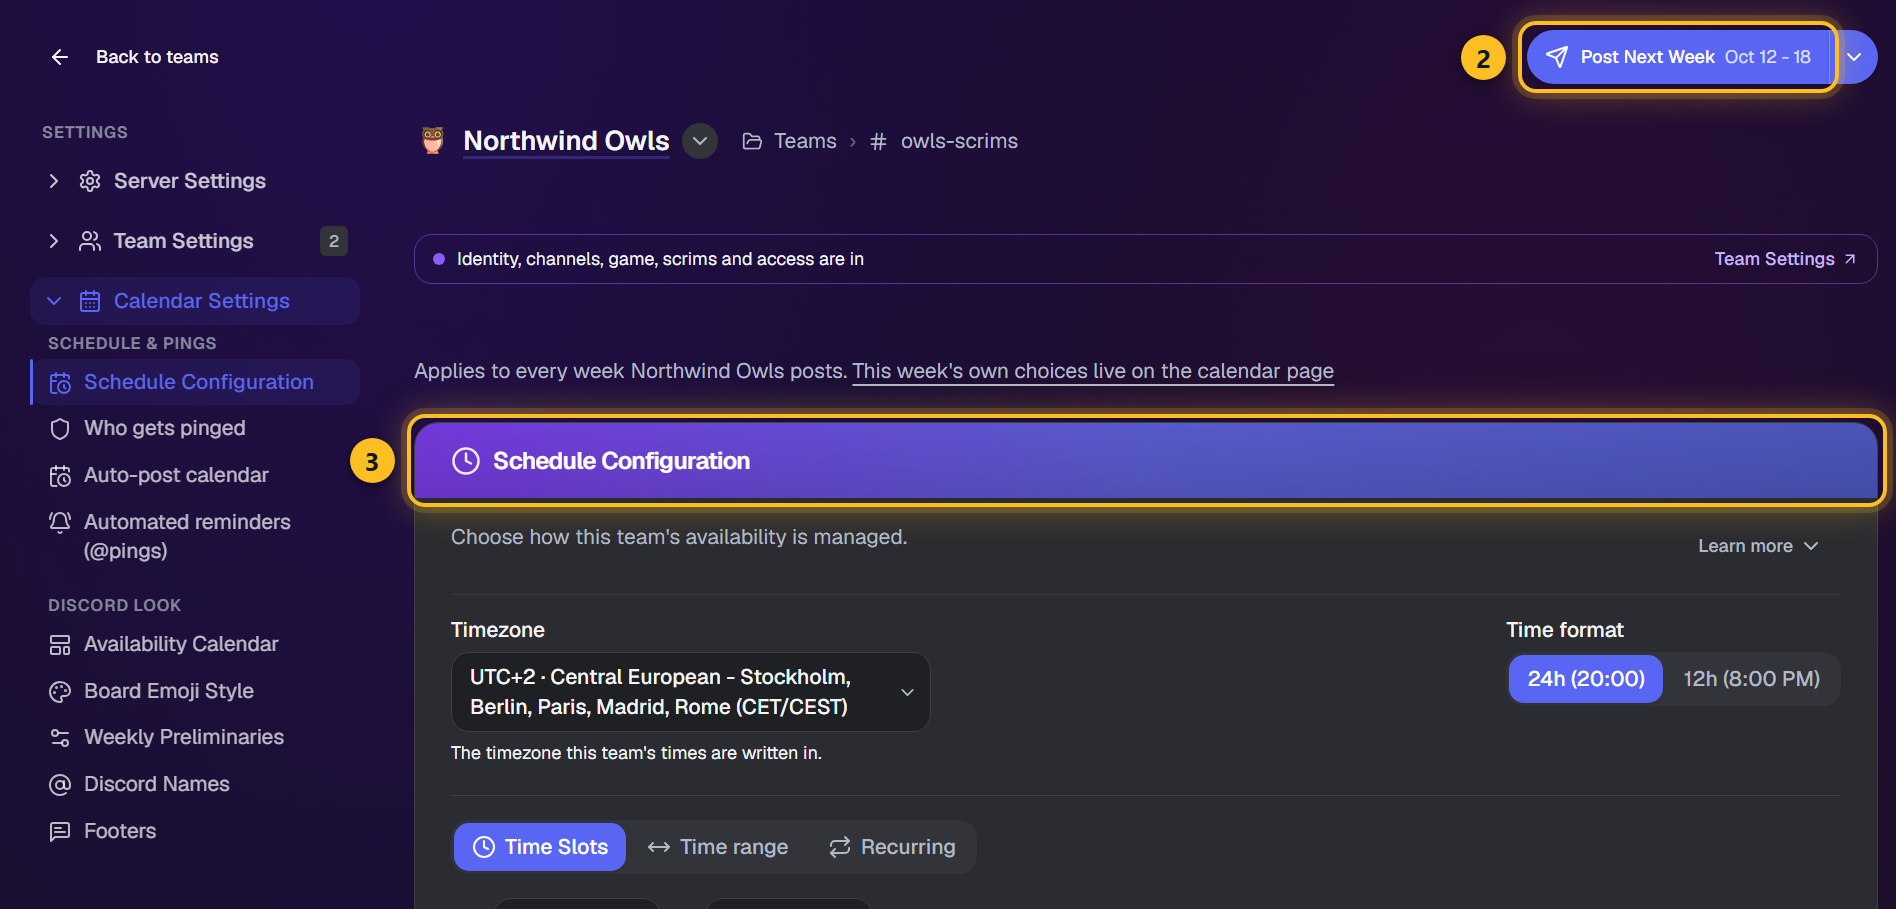Click the Schedule Configuration clock icon
The width and height of the screenshot is (1896, 909).
[x=466, y=461]
